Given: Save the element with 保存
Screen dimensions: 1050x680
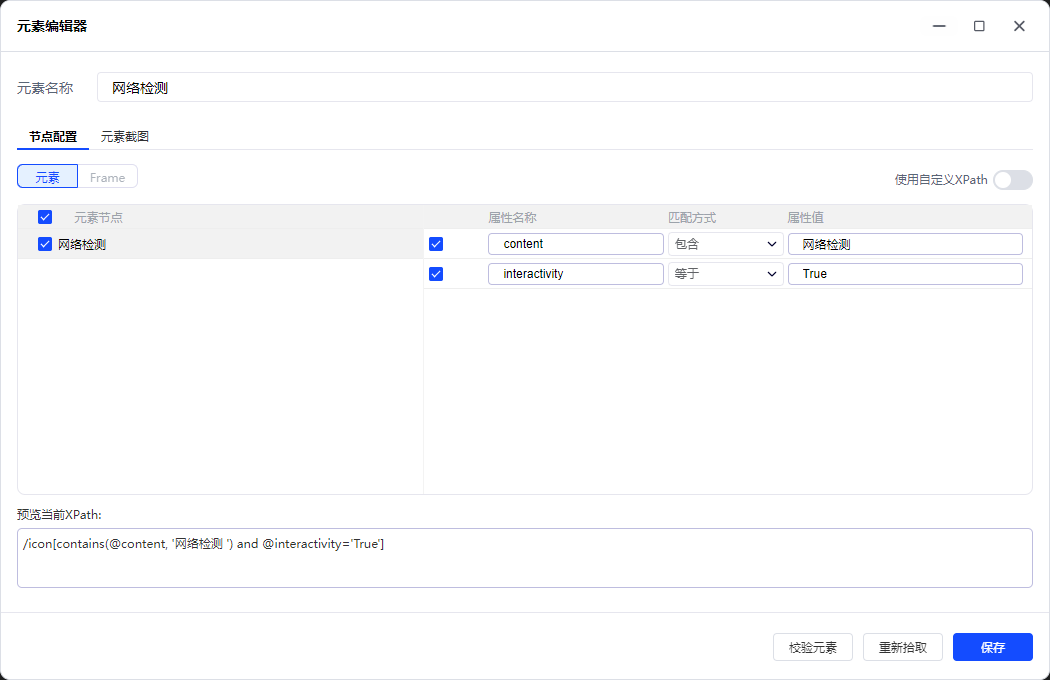Looking at the screenshot, I should (x=992, y=647).
